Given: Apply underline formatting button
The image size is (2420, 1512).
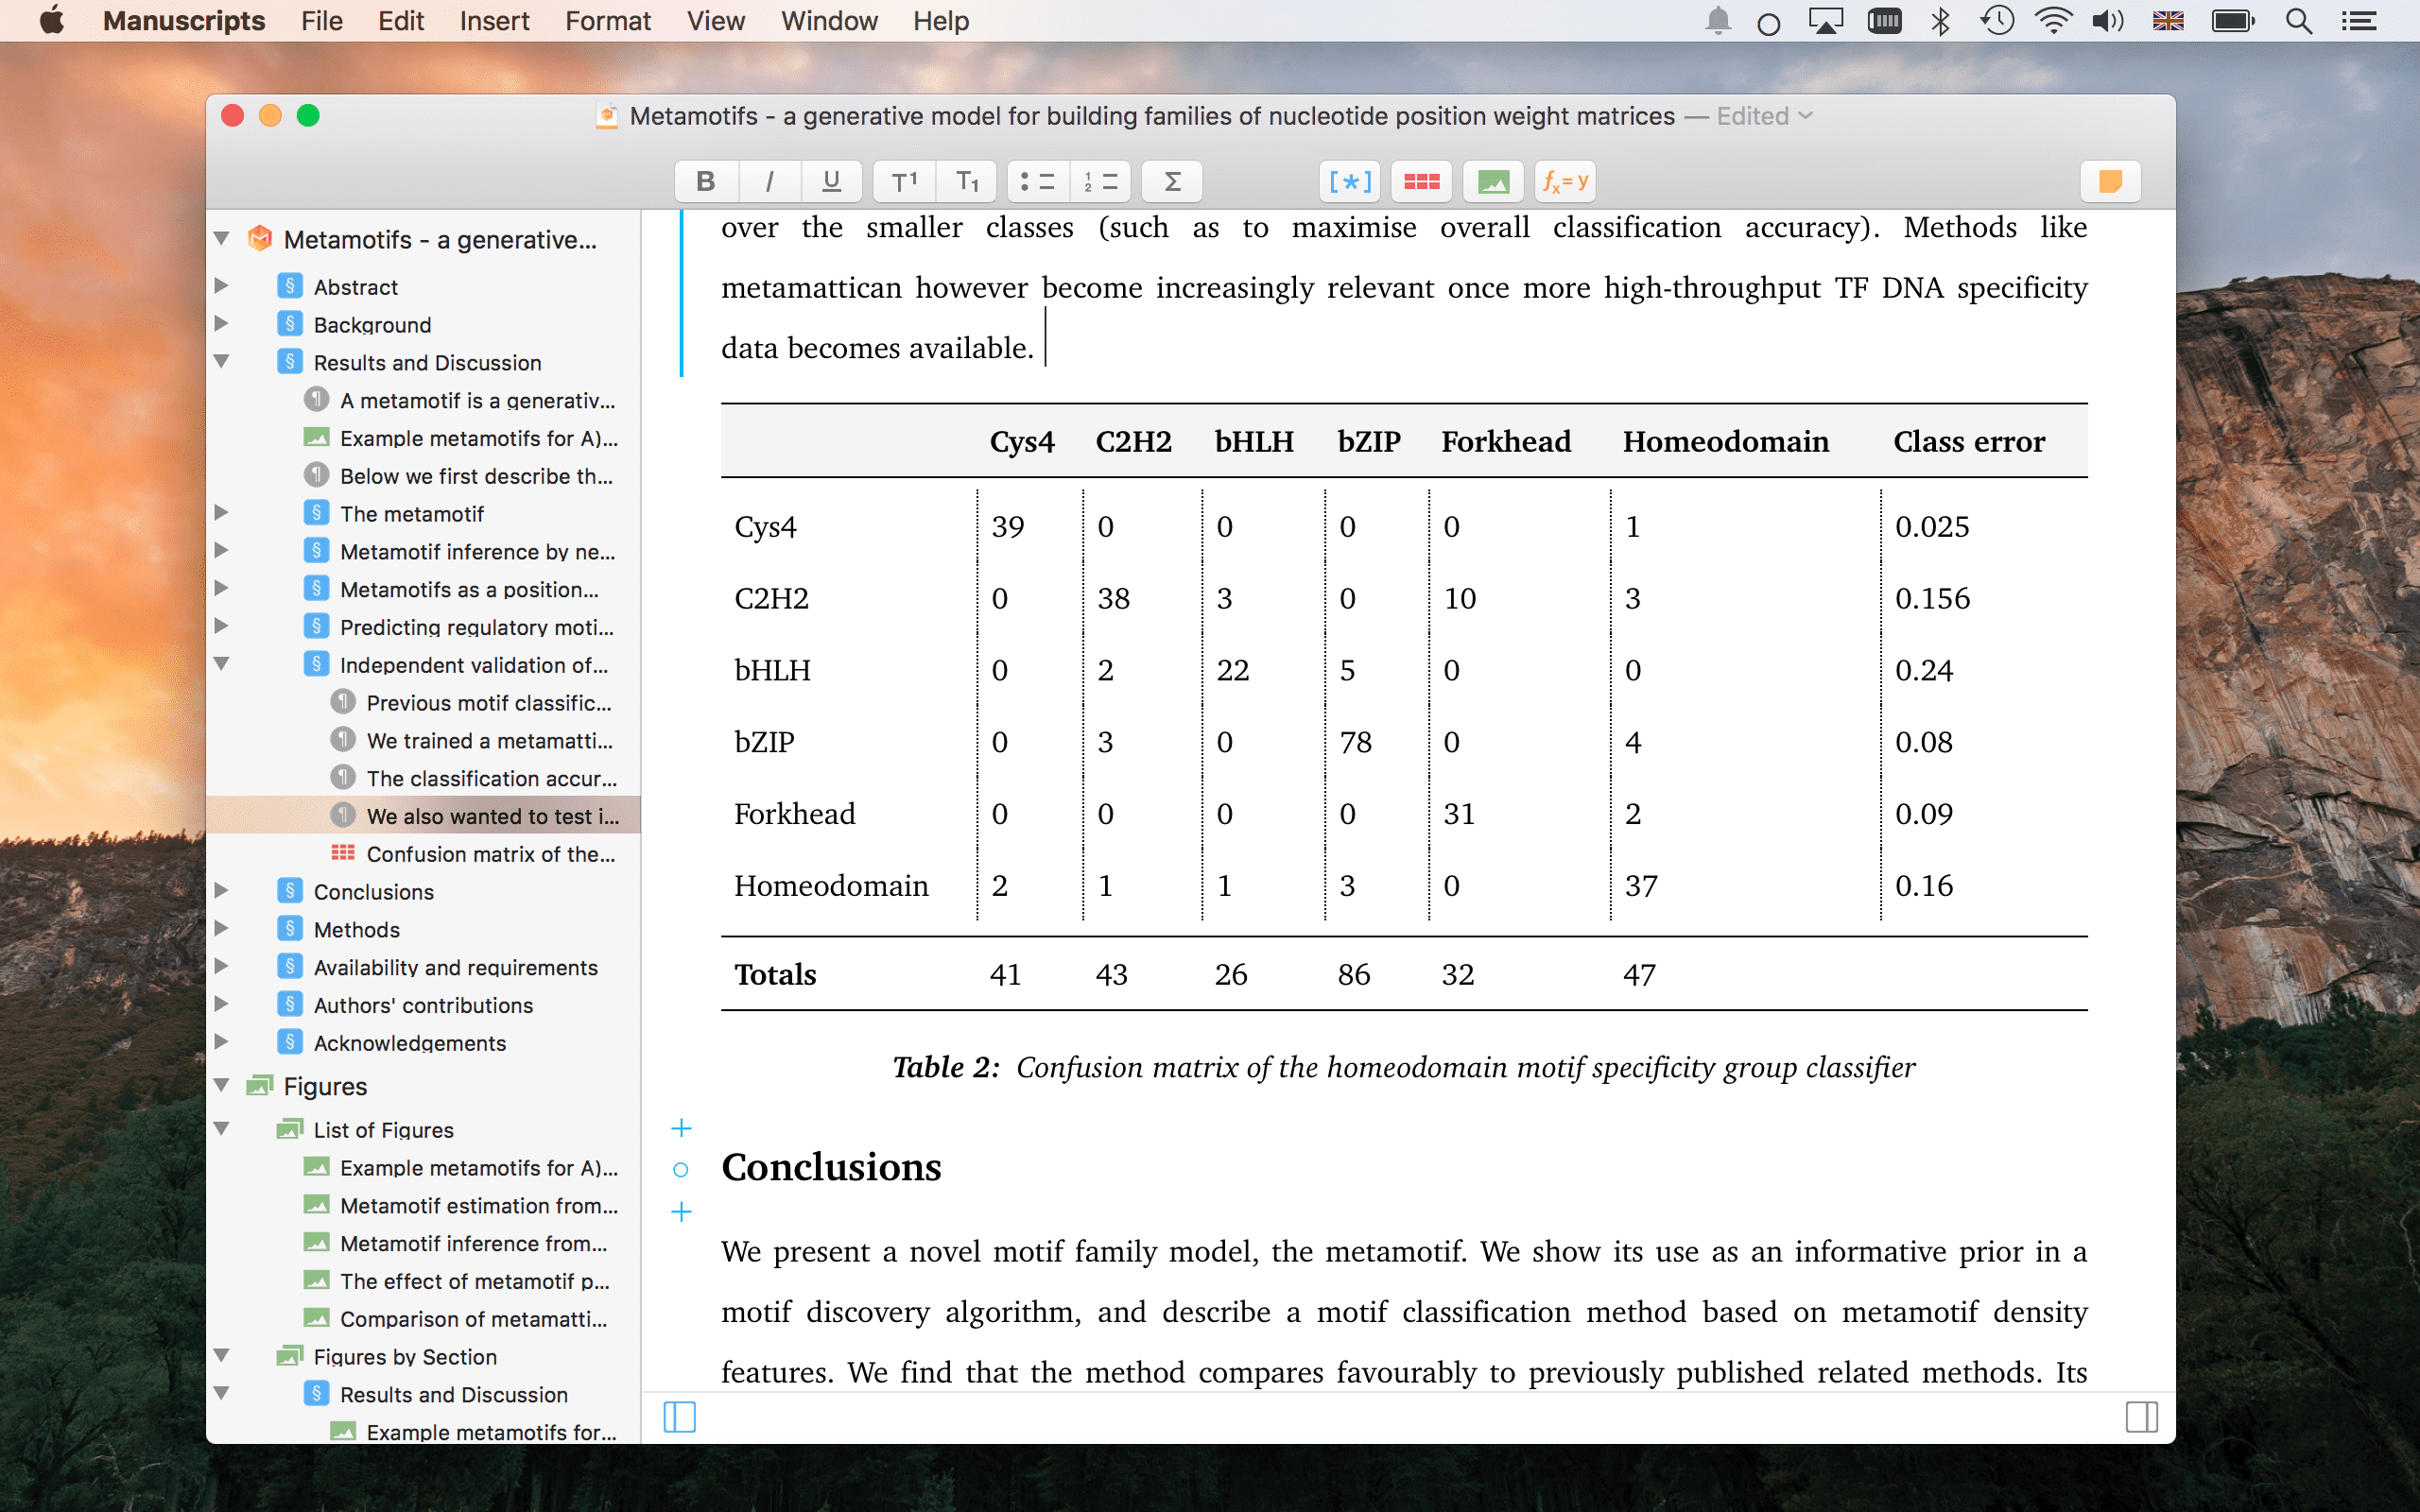Looking at the screenshot, I should click(831, 181).
